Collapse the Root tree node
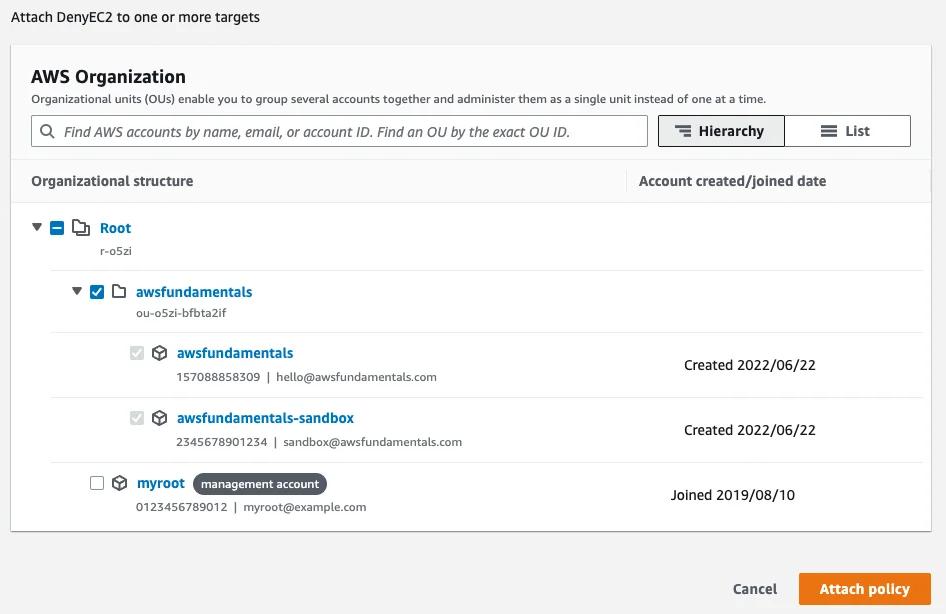The height and width of the screenshot is (614, 946). [x=37, y=228]
